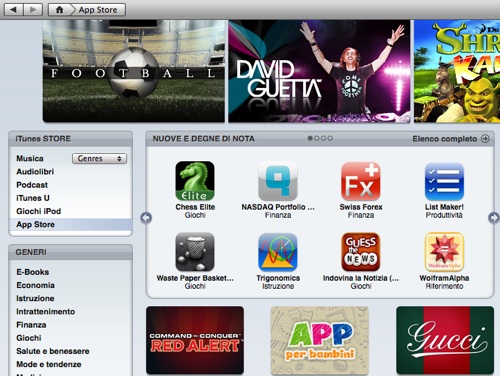Choose the Finanza genre link
Screen dimensions: 500x376
tap(31, 325)
